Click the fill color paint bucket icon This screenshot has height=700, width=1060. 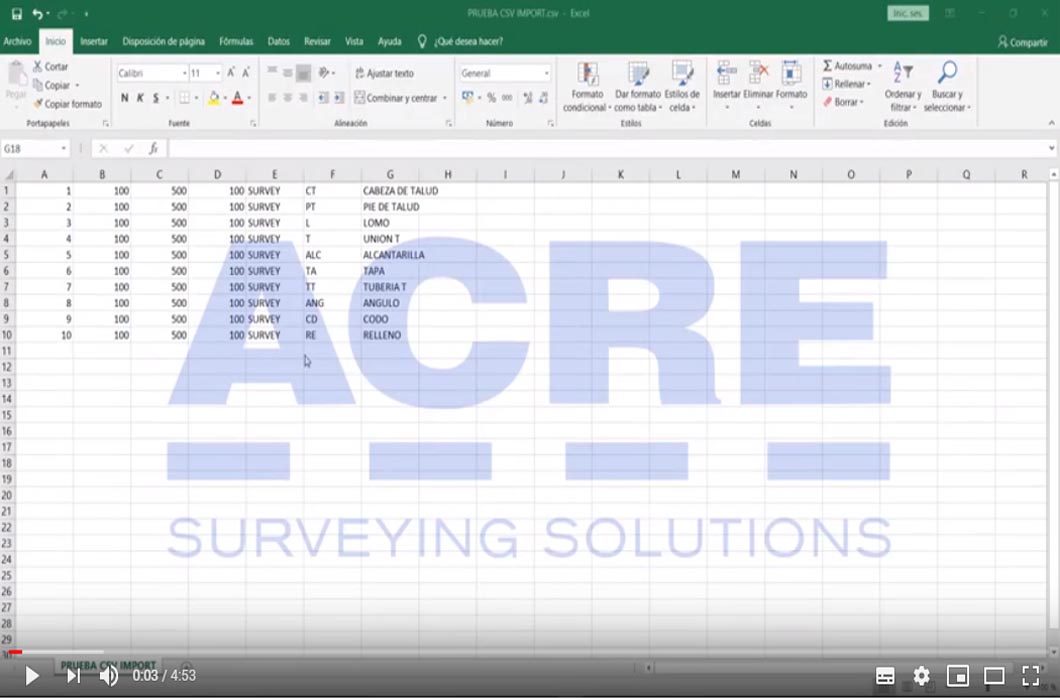214,98
